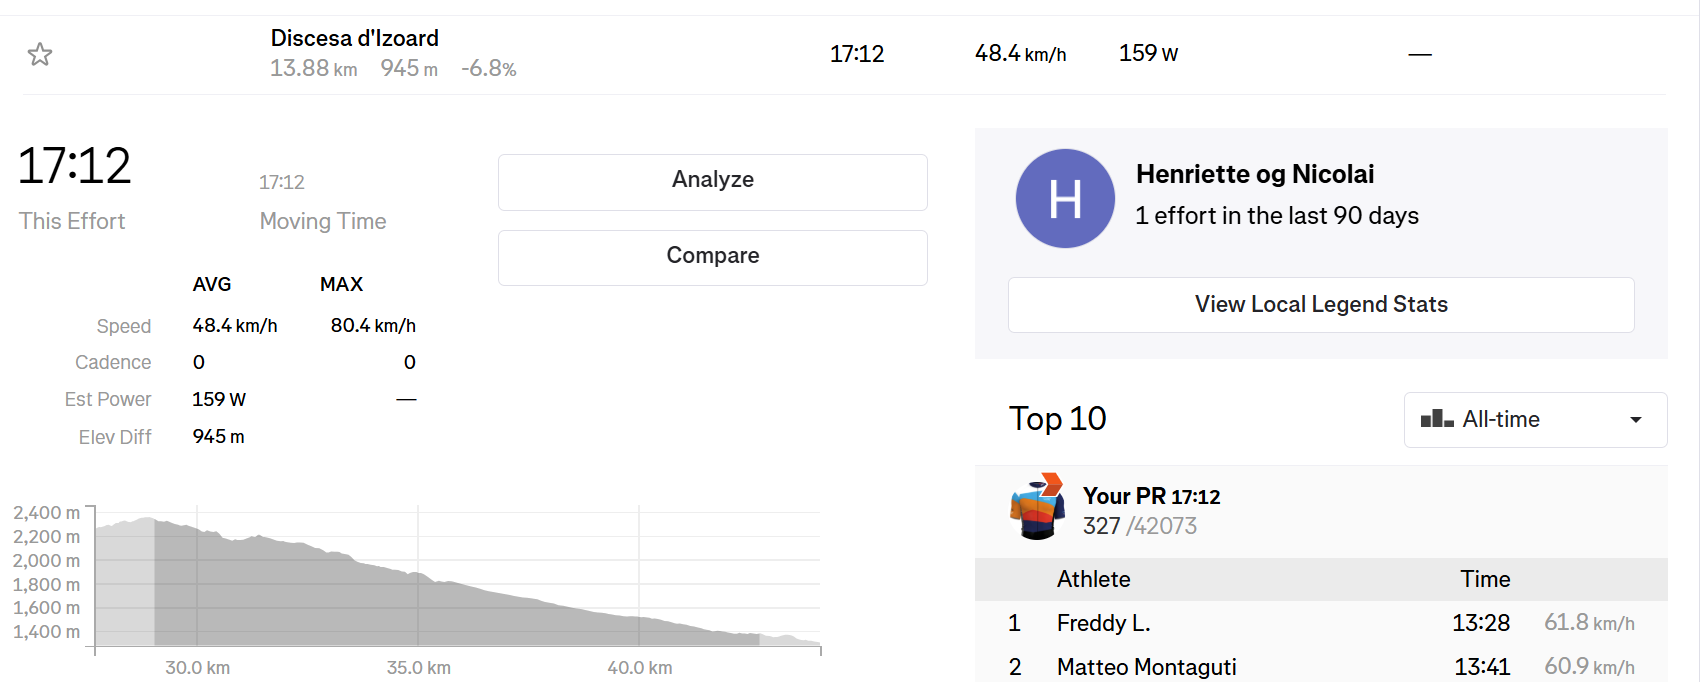
Task: Star the Discesa d'Izoard segment
Action: tap(40, 54)
